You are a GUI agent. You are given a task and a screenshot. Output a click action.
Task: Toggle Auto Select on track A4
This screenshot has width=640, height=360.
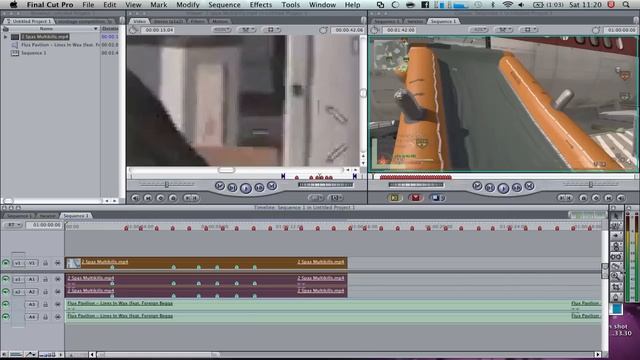click(58, 317)
